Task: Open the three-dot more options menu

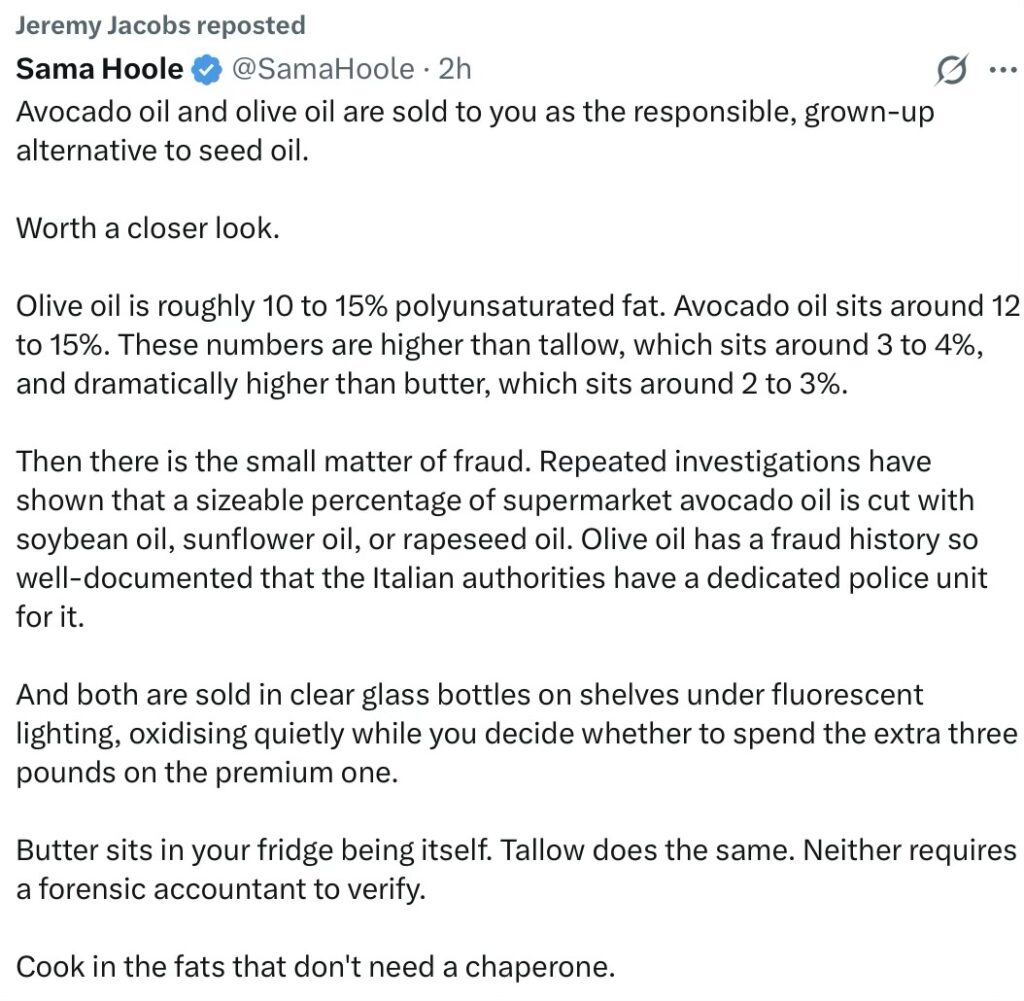Action: point(1002,69)
